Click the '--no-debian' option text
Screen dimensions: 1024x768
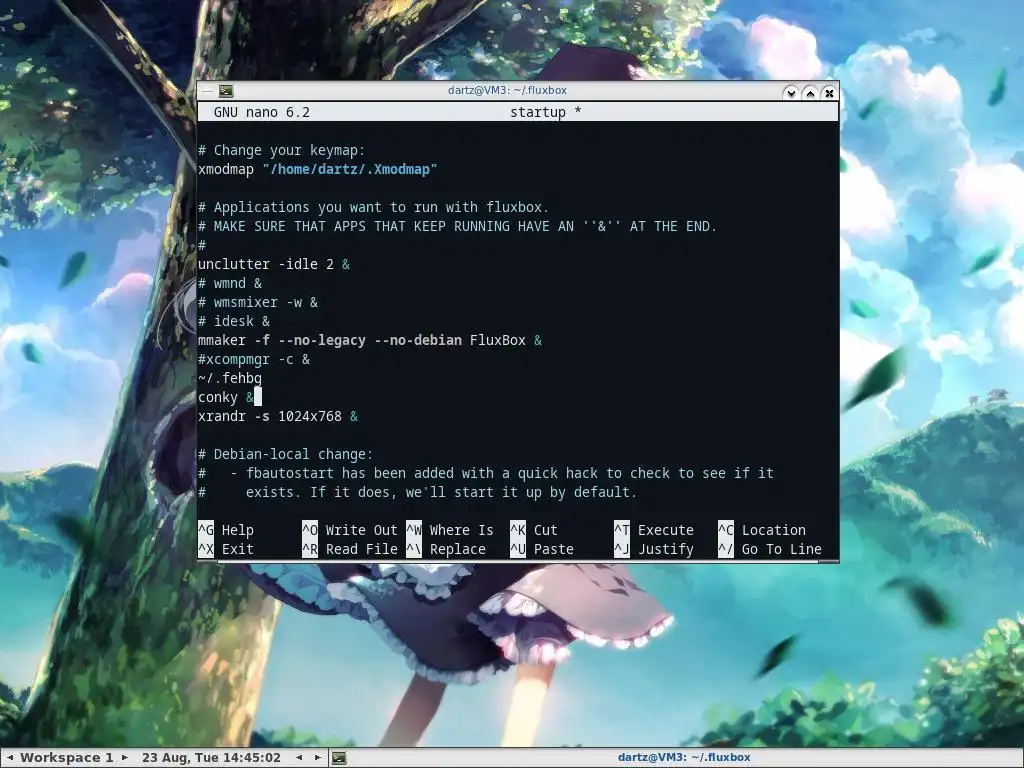coord(417,340)
